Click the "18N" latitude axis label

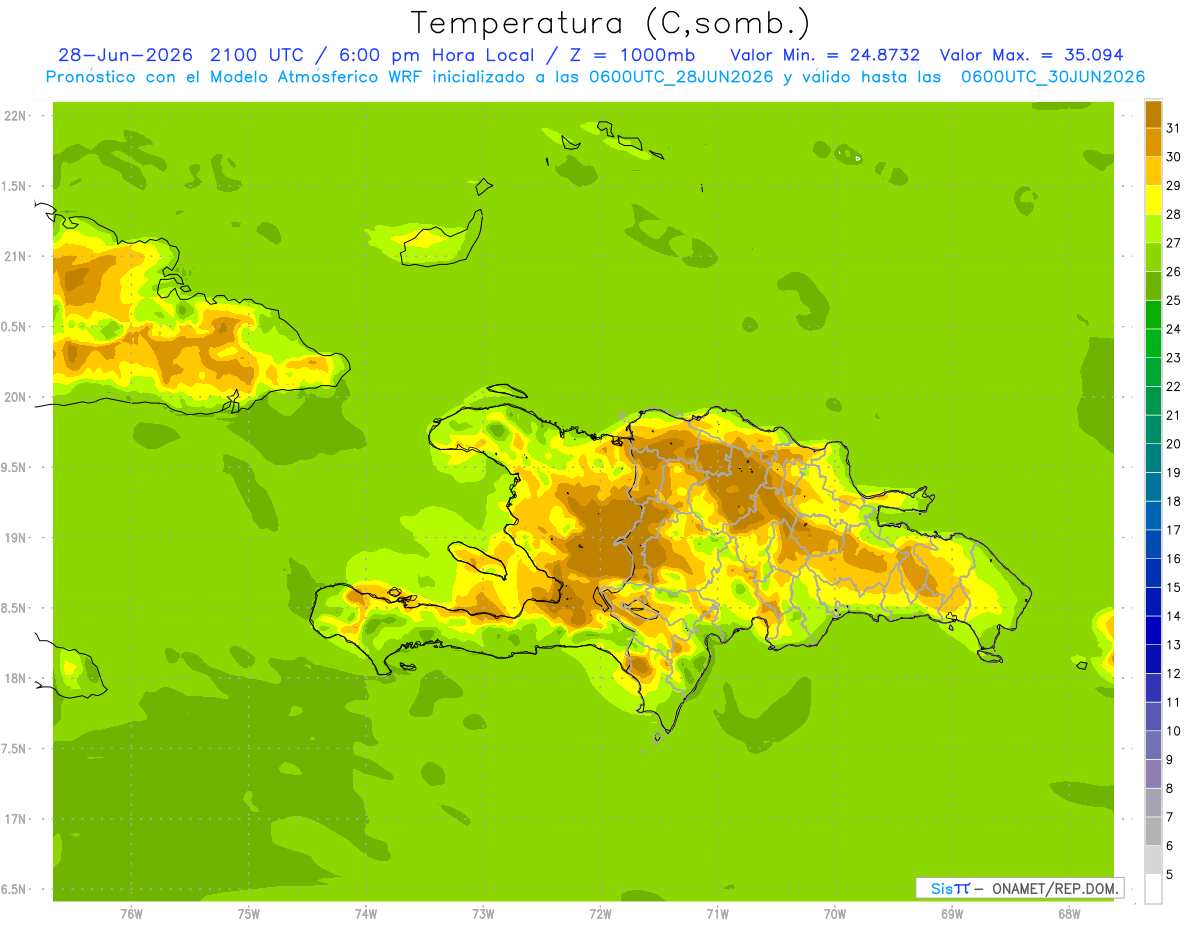click(15, 678)
